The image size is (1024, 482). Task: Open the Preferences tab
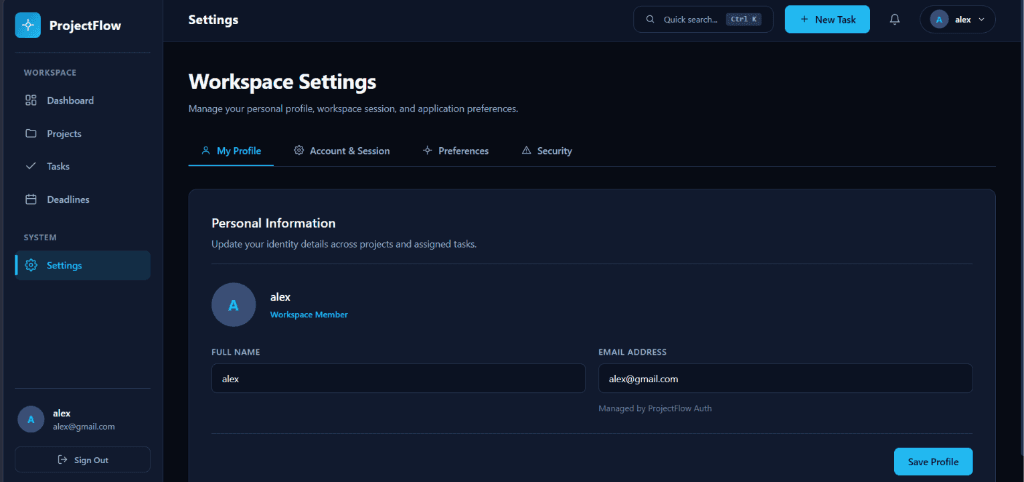[455, 151]
